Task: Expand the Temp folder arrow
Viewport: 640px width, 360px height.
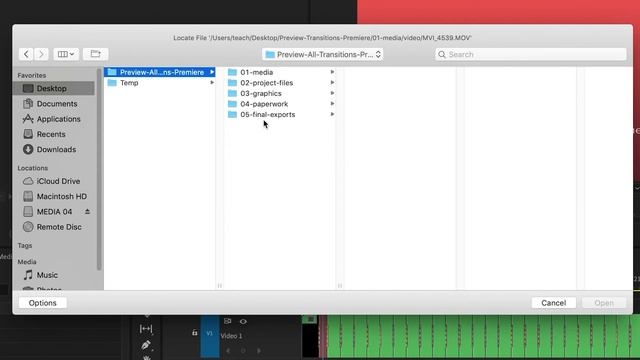Action: click(x=212, y=83)
